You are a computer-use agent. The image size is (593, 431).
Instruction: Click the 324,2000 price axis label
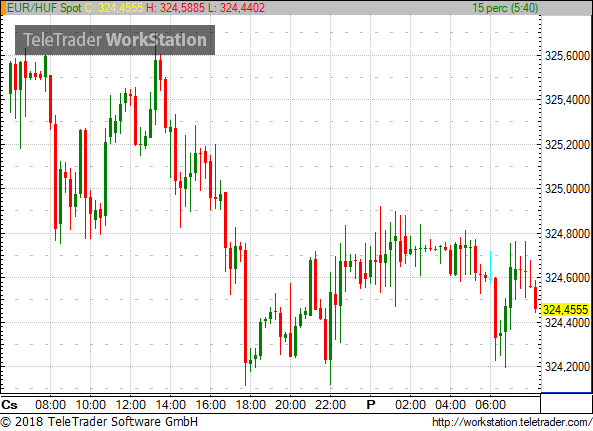567,366
